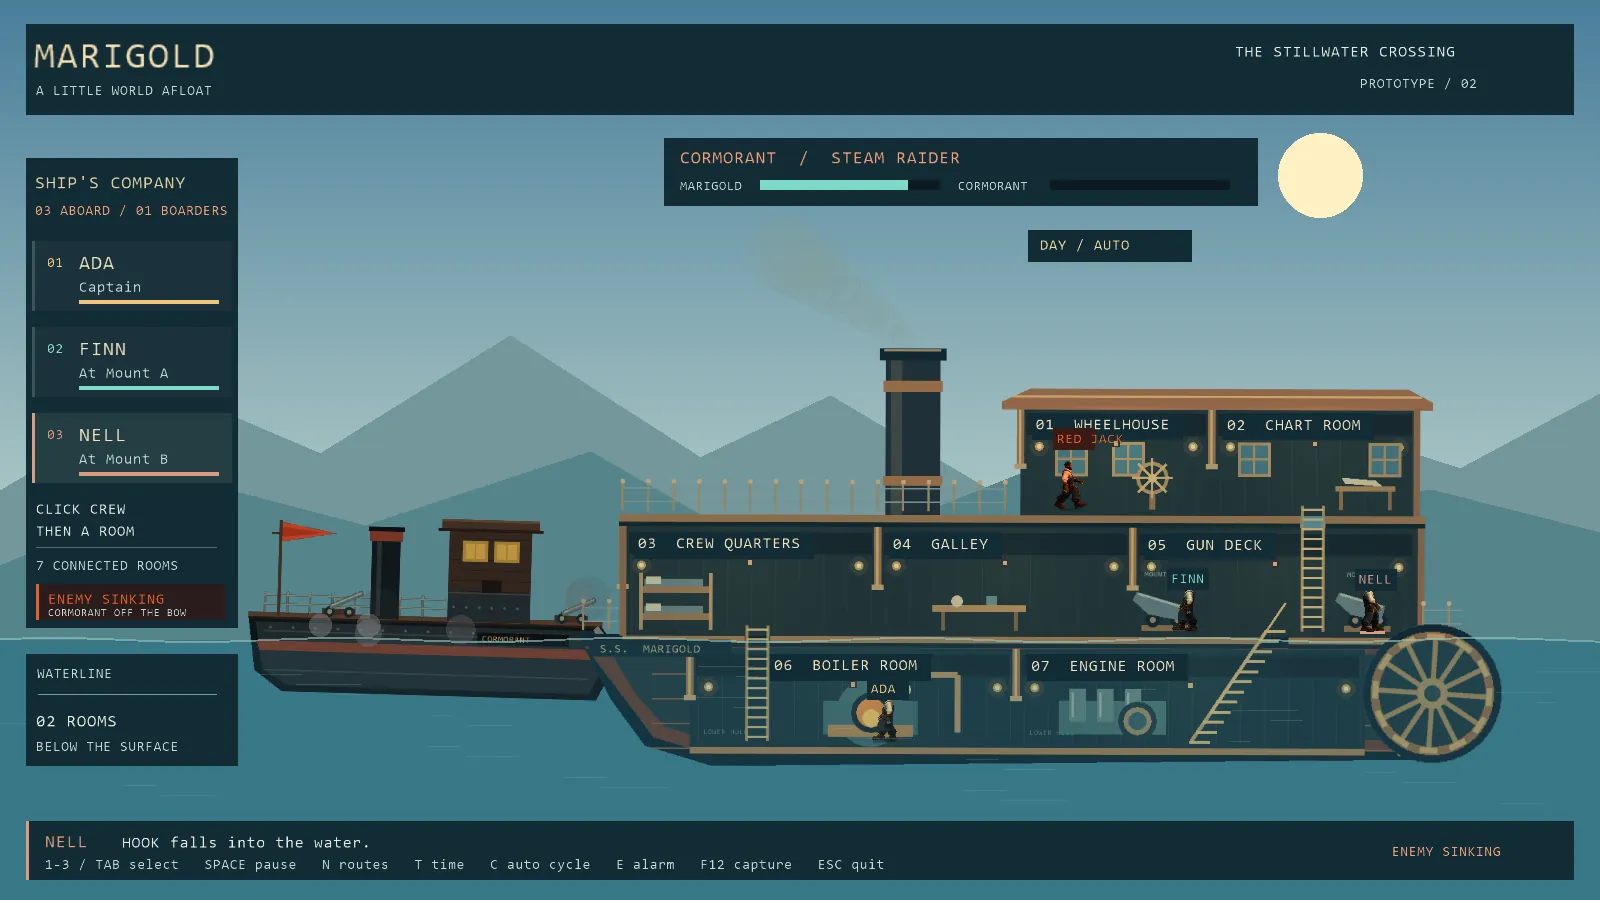Click the Enemy Sinking alert in sidebar
Screen dimensions: 1600x900
click(130, 603)
